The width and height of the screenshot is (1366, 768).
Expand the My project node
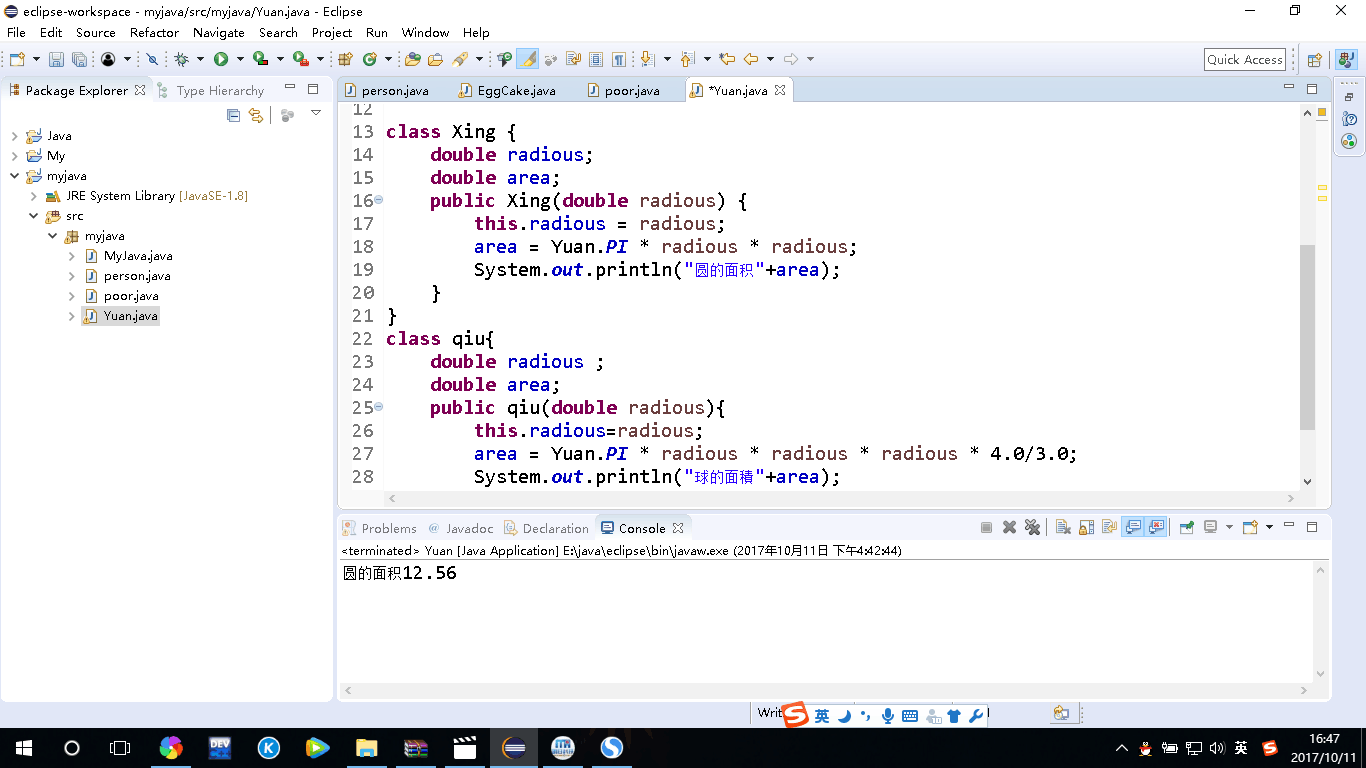click(x=14, y=156)
